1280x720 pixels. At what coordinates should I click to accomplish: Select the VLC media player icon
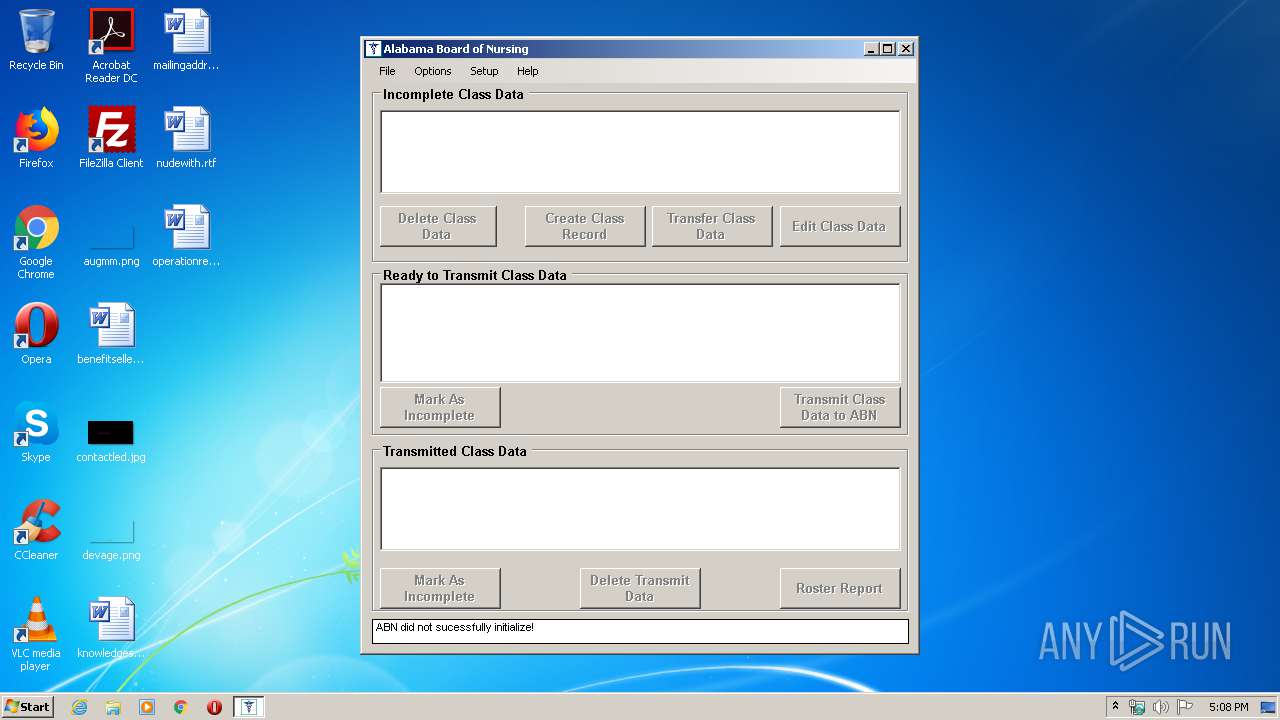coord(36,634)
